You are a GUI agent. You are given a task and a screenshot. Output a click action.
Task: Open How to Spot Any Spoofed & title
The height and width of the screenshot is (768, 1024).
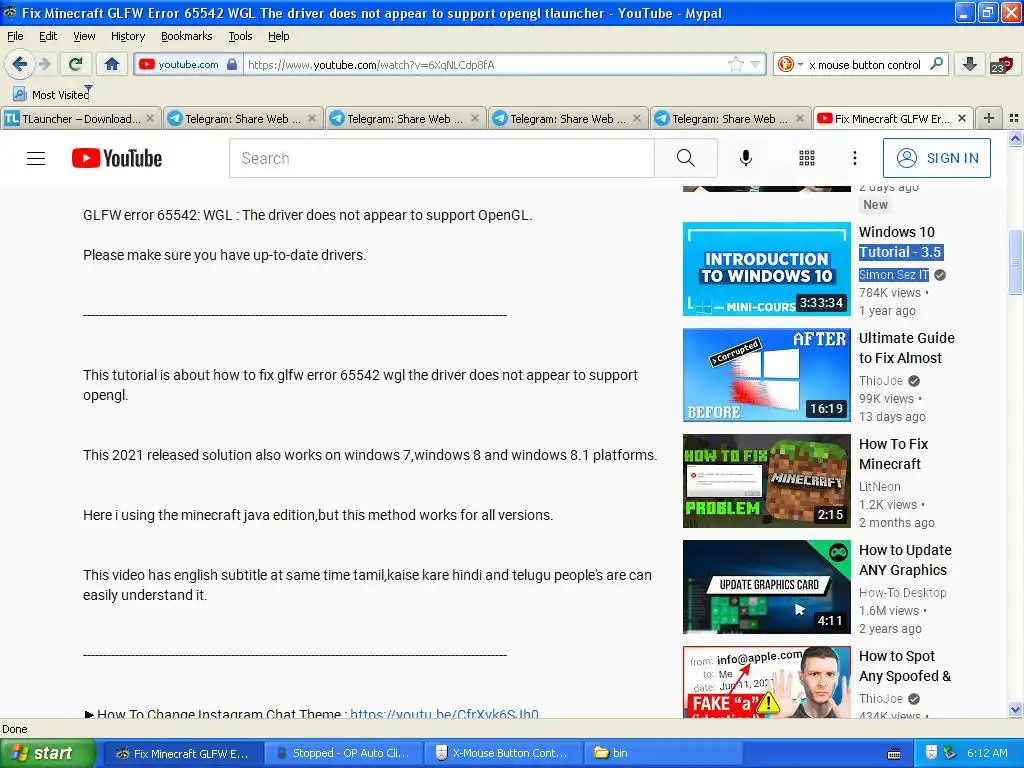[x=905, y=666]
